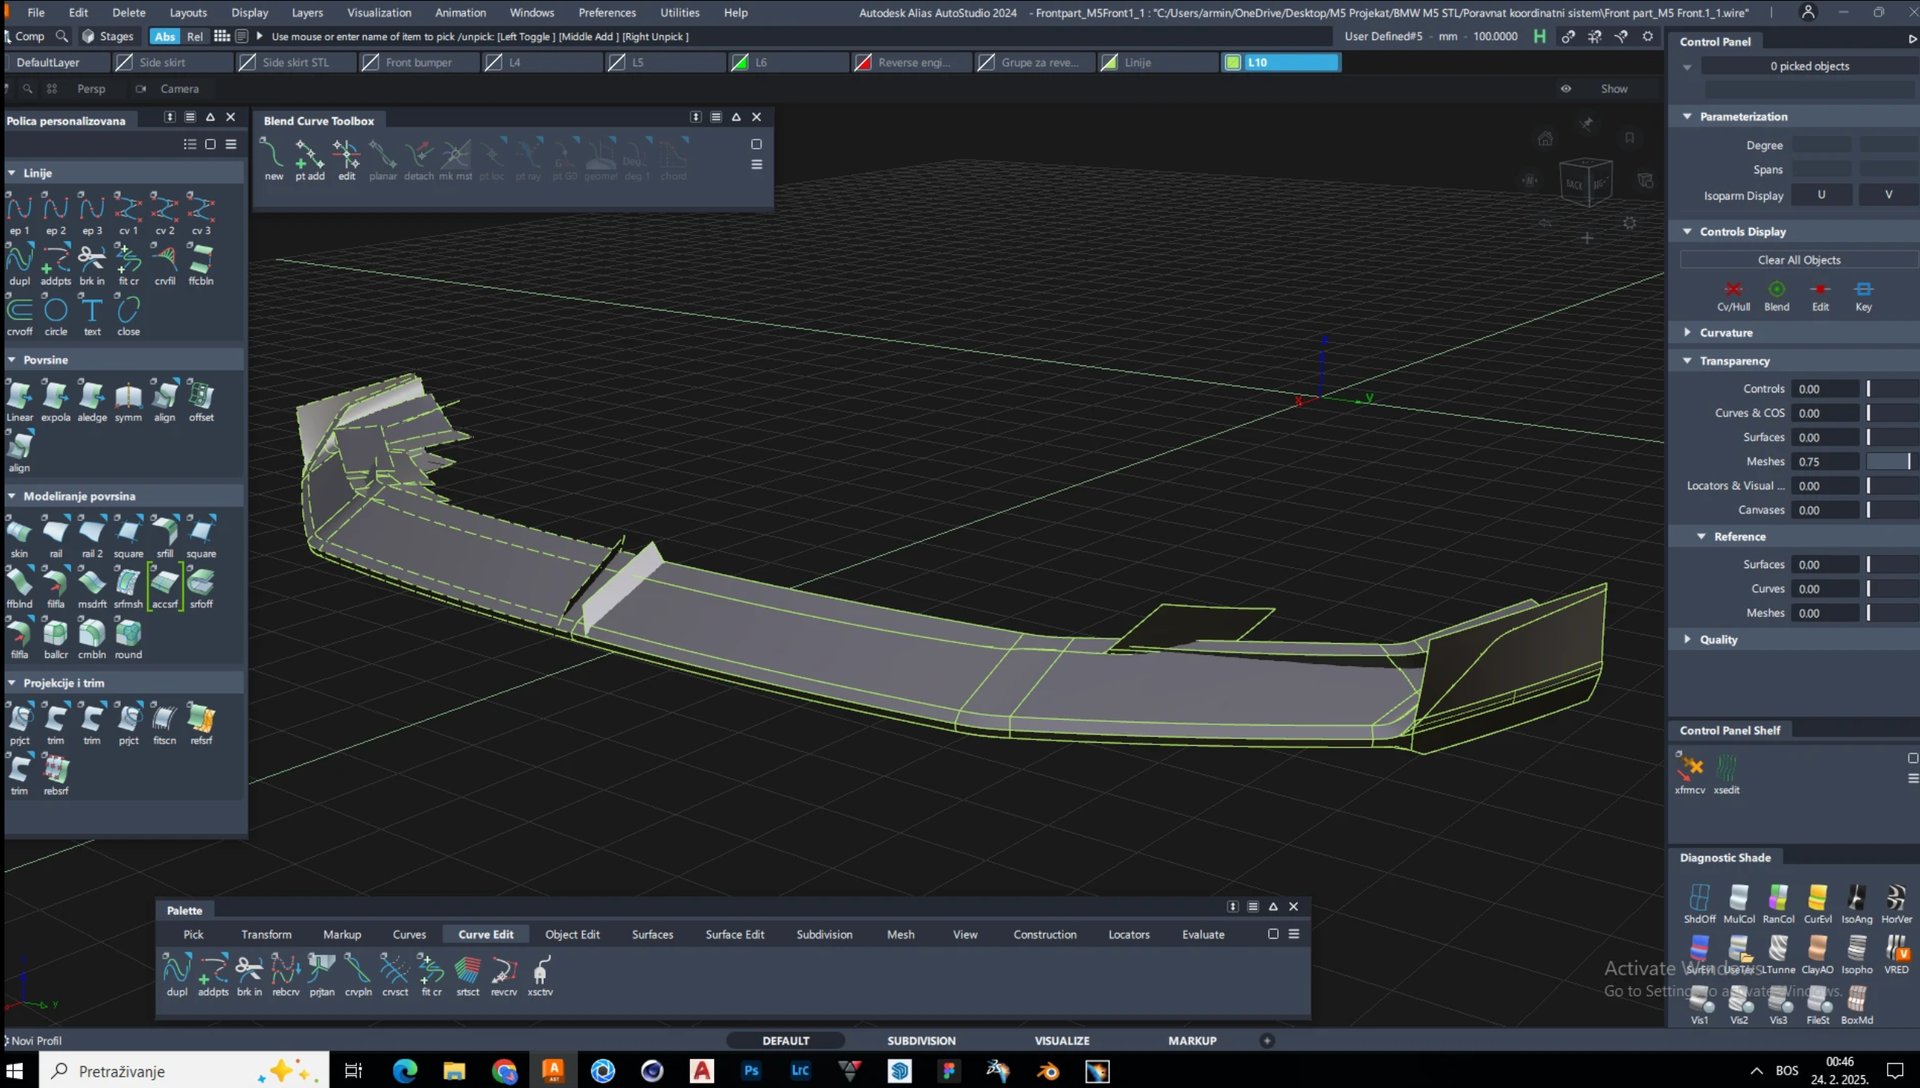Collapse the Povrsine shelf section
Image resolution: width=1920 pixels, height=1088 pixels.
click(x=12, y=360)
